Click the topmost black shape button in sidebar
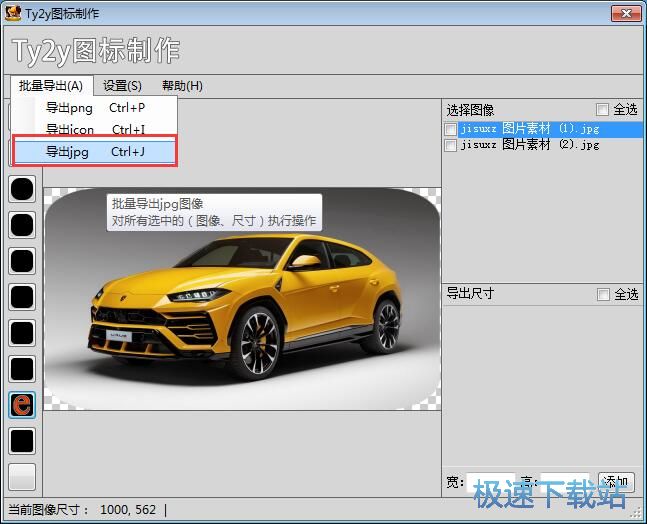The width and height of the screenshot is (647, 524). point(22,188)
